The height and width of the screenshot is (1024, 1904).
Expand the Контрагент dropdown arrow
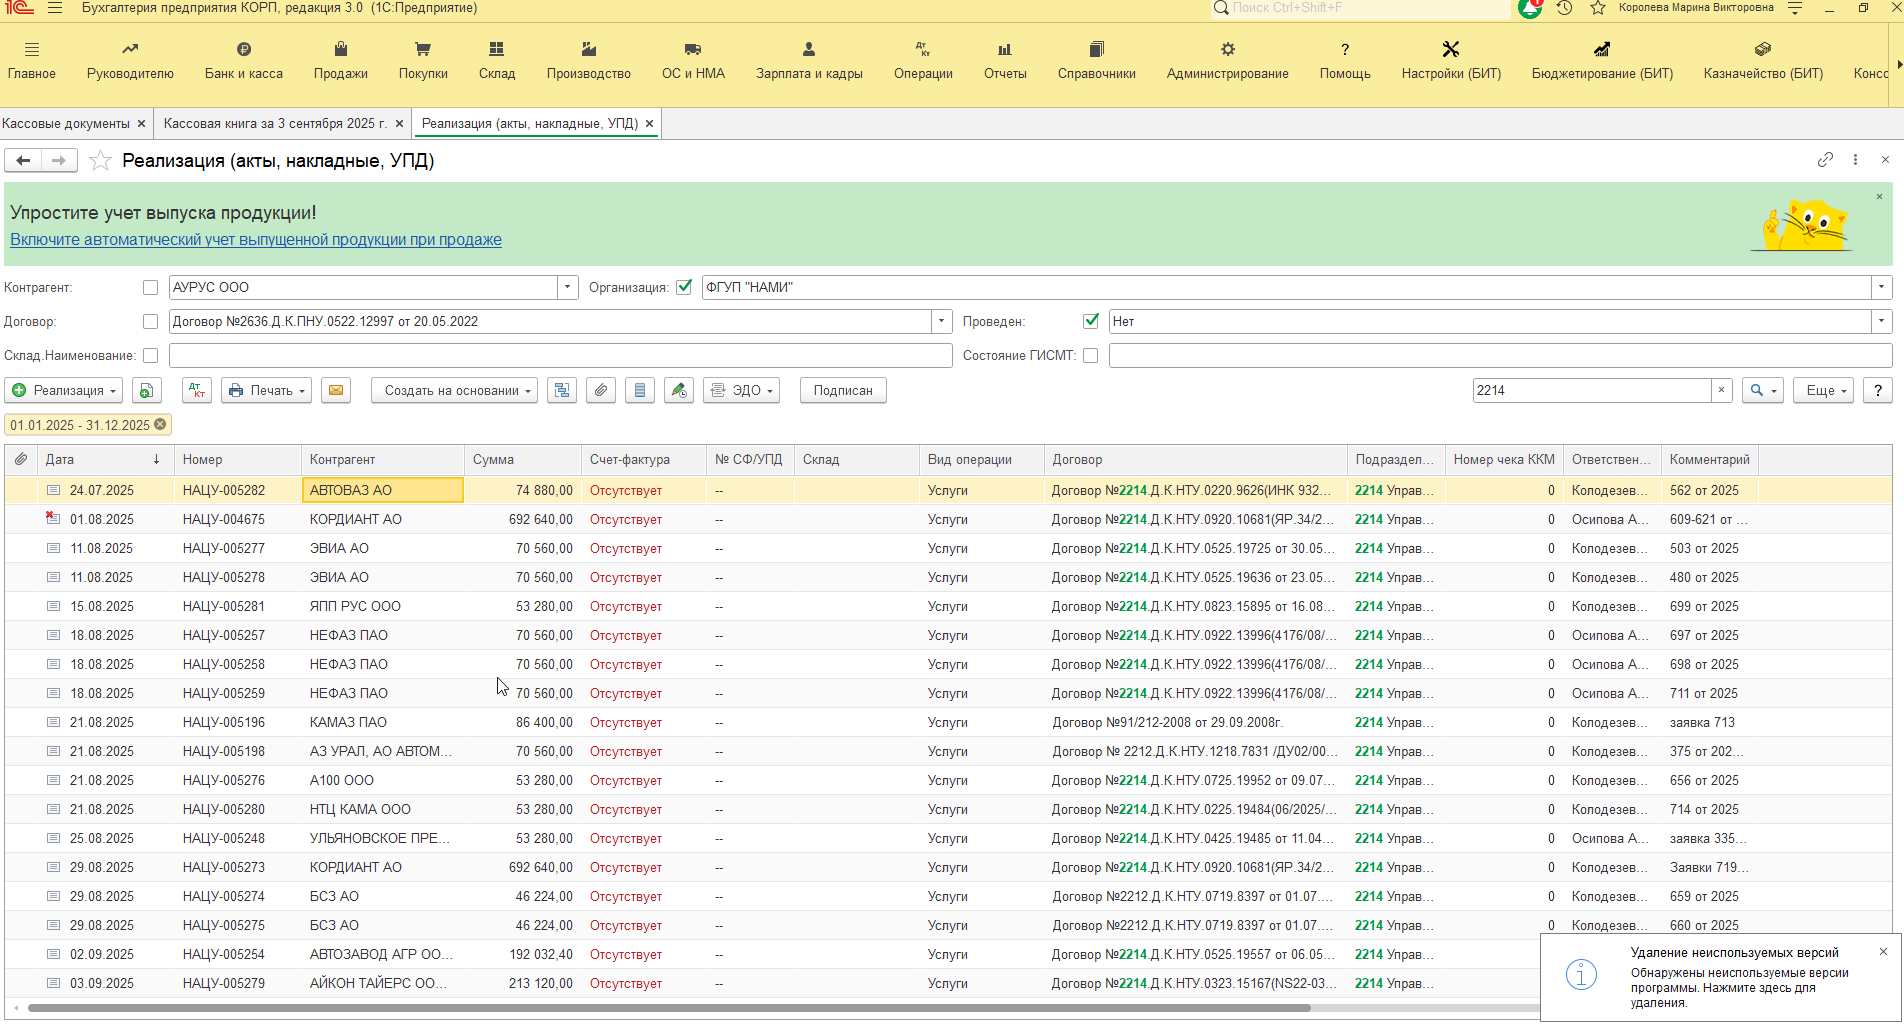click(x=568, y=288)
